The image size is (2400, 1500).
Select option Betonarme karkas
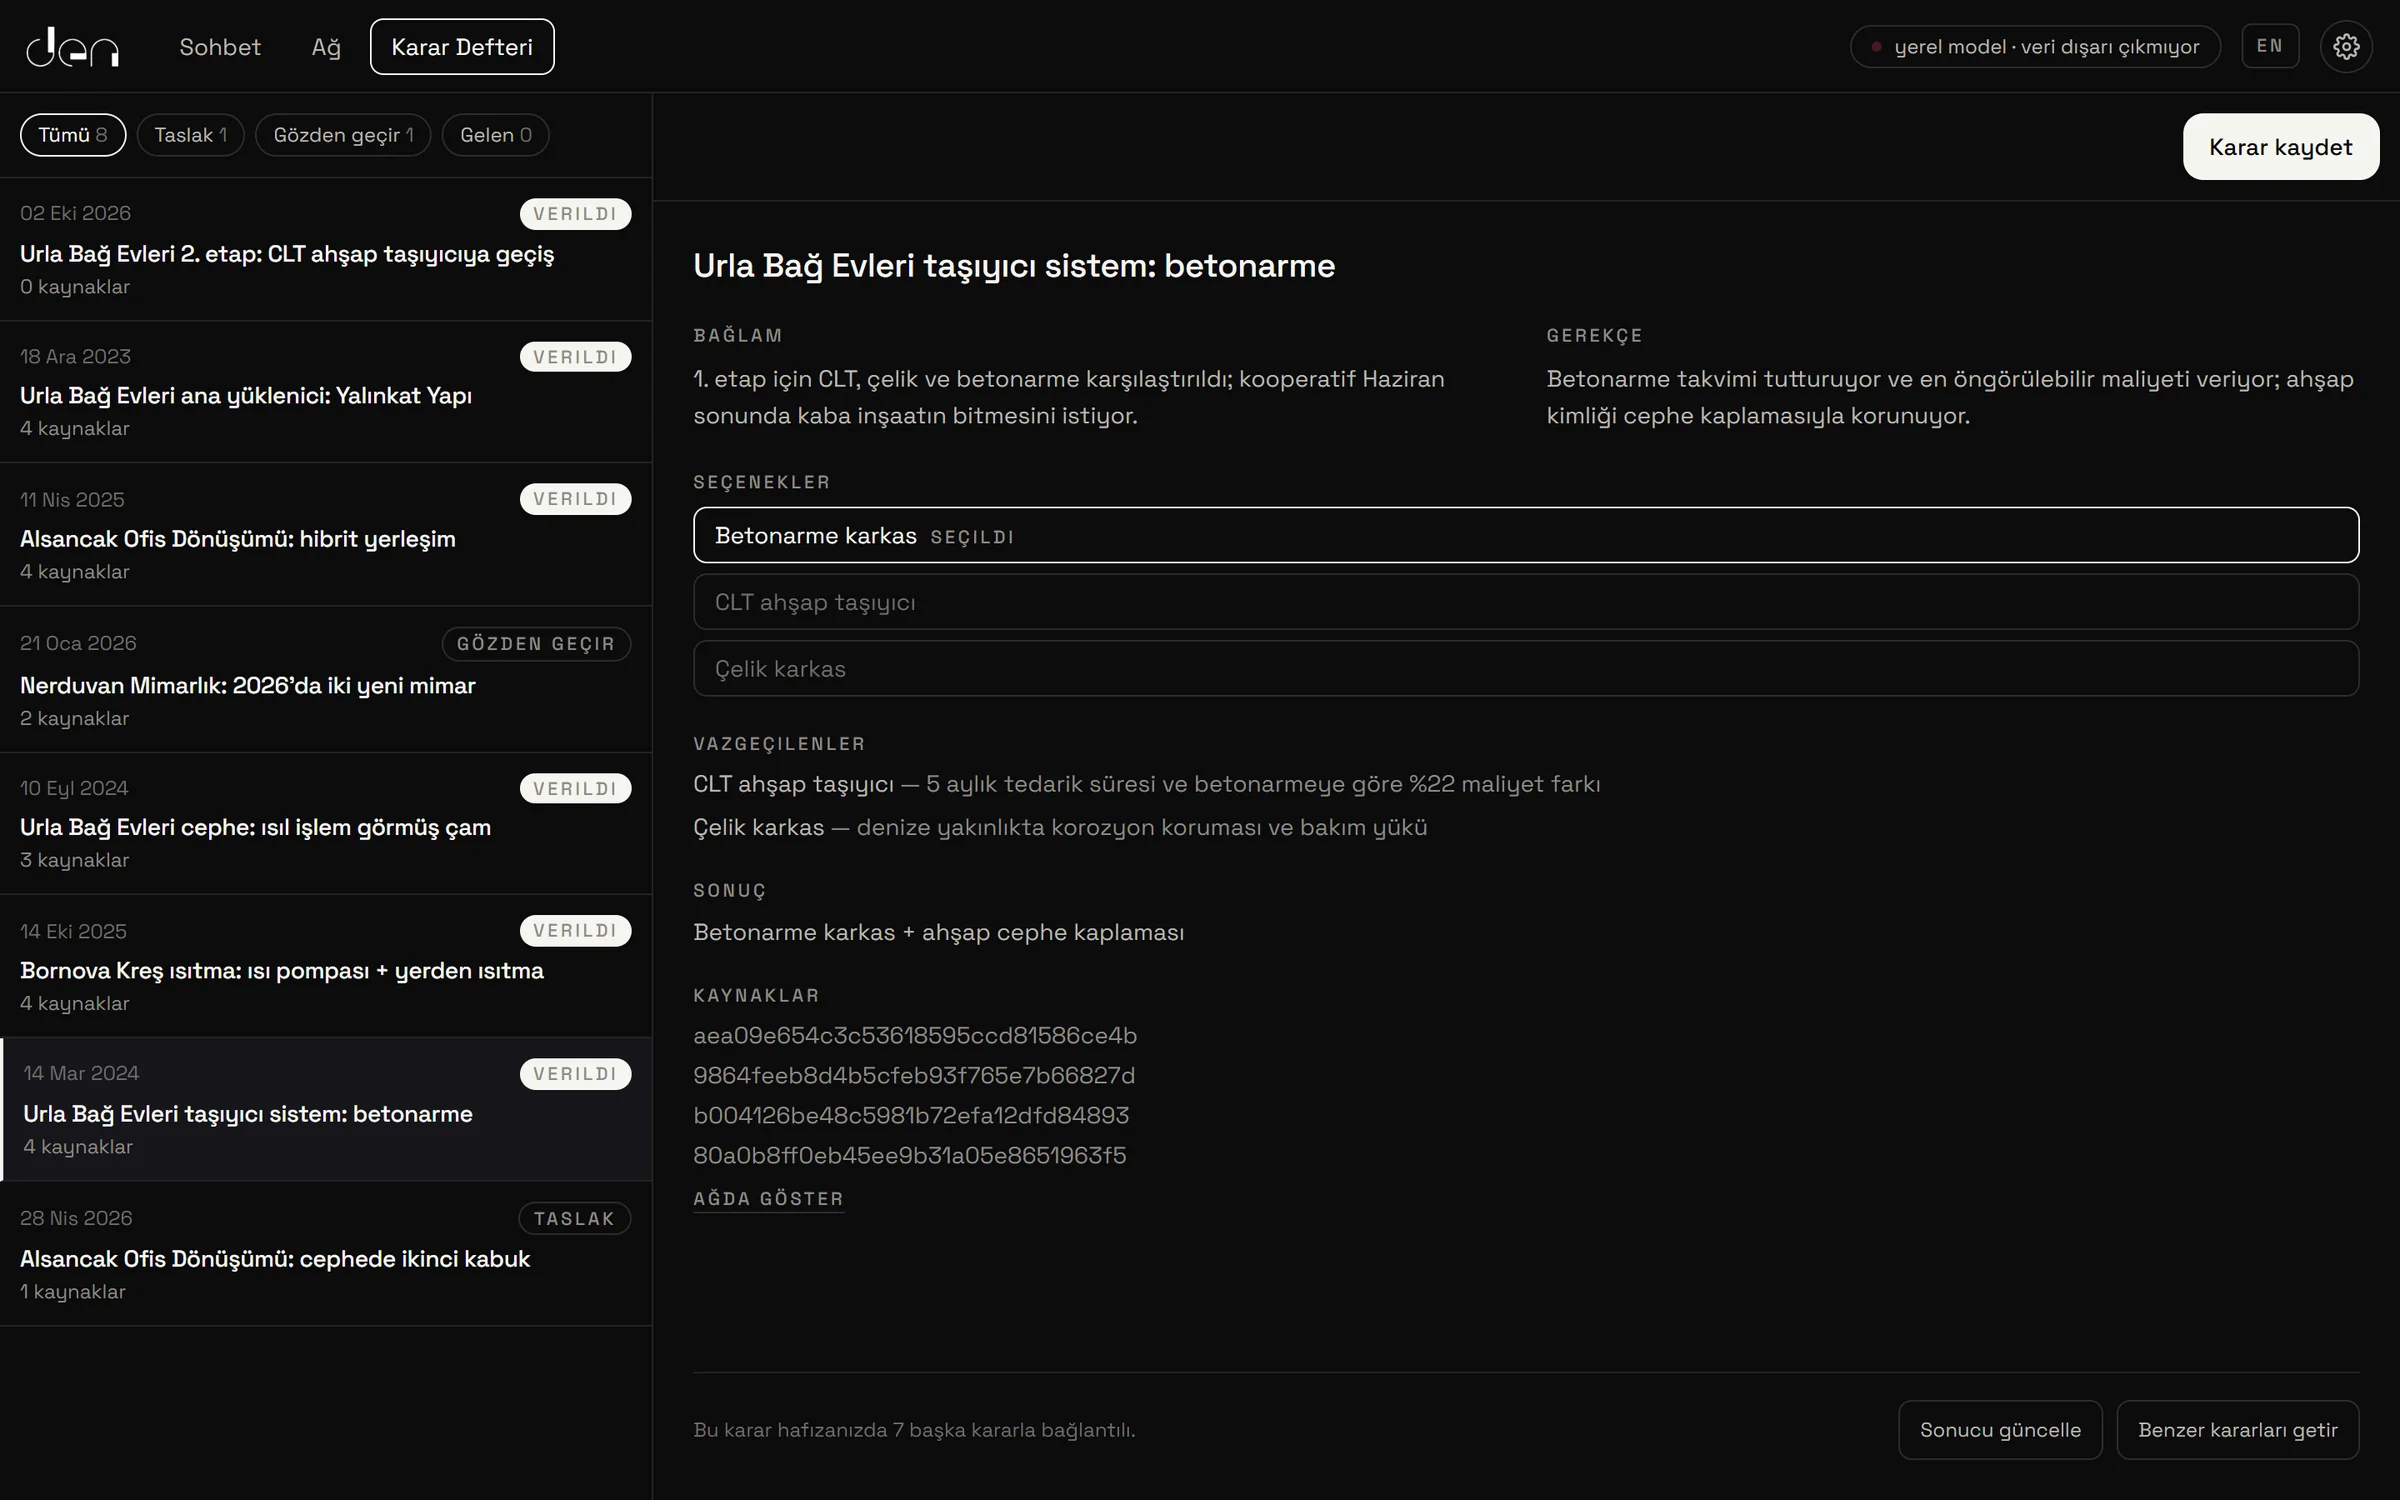point(1526,535)
